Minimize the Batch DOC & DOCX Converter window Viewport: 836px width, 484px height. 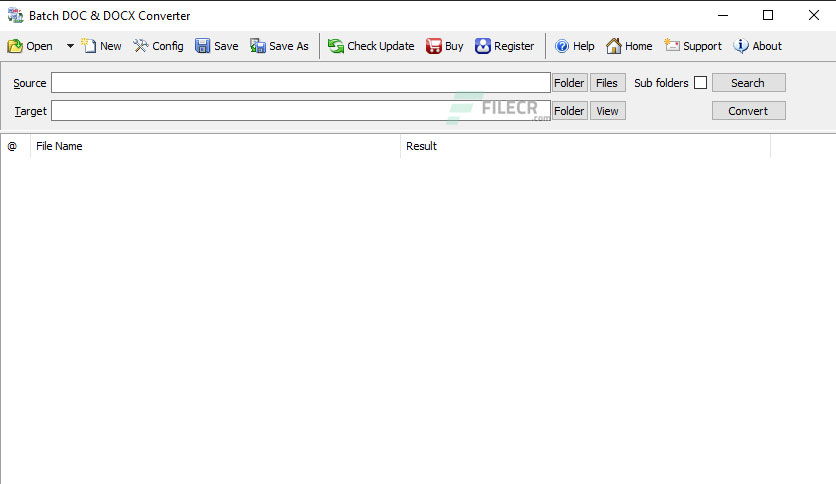723,15
